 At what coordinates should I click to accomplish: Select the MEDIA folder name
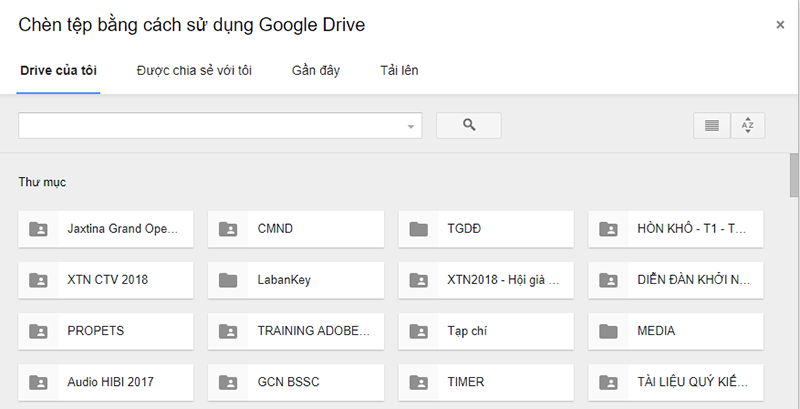tap(656, 331)
